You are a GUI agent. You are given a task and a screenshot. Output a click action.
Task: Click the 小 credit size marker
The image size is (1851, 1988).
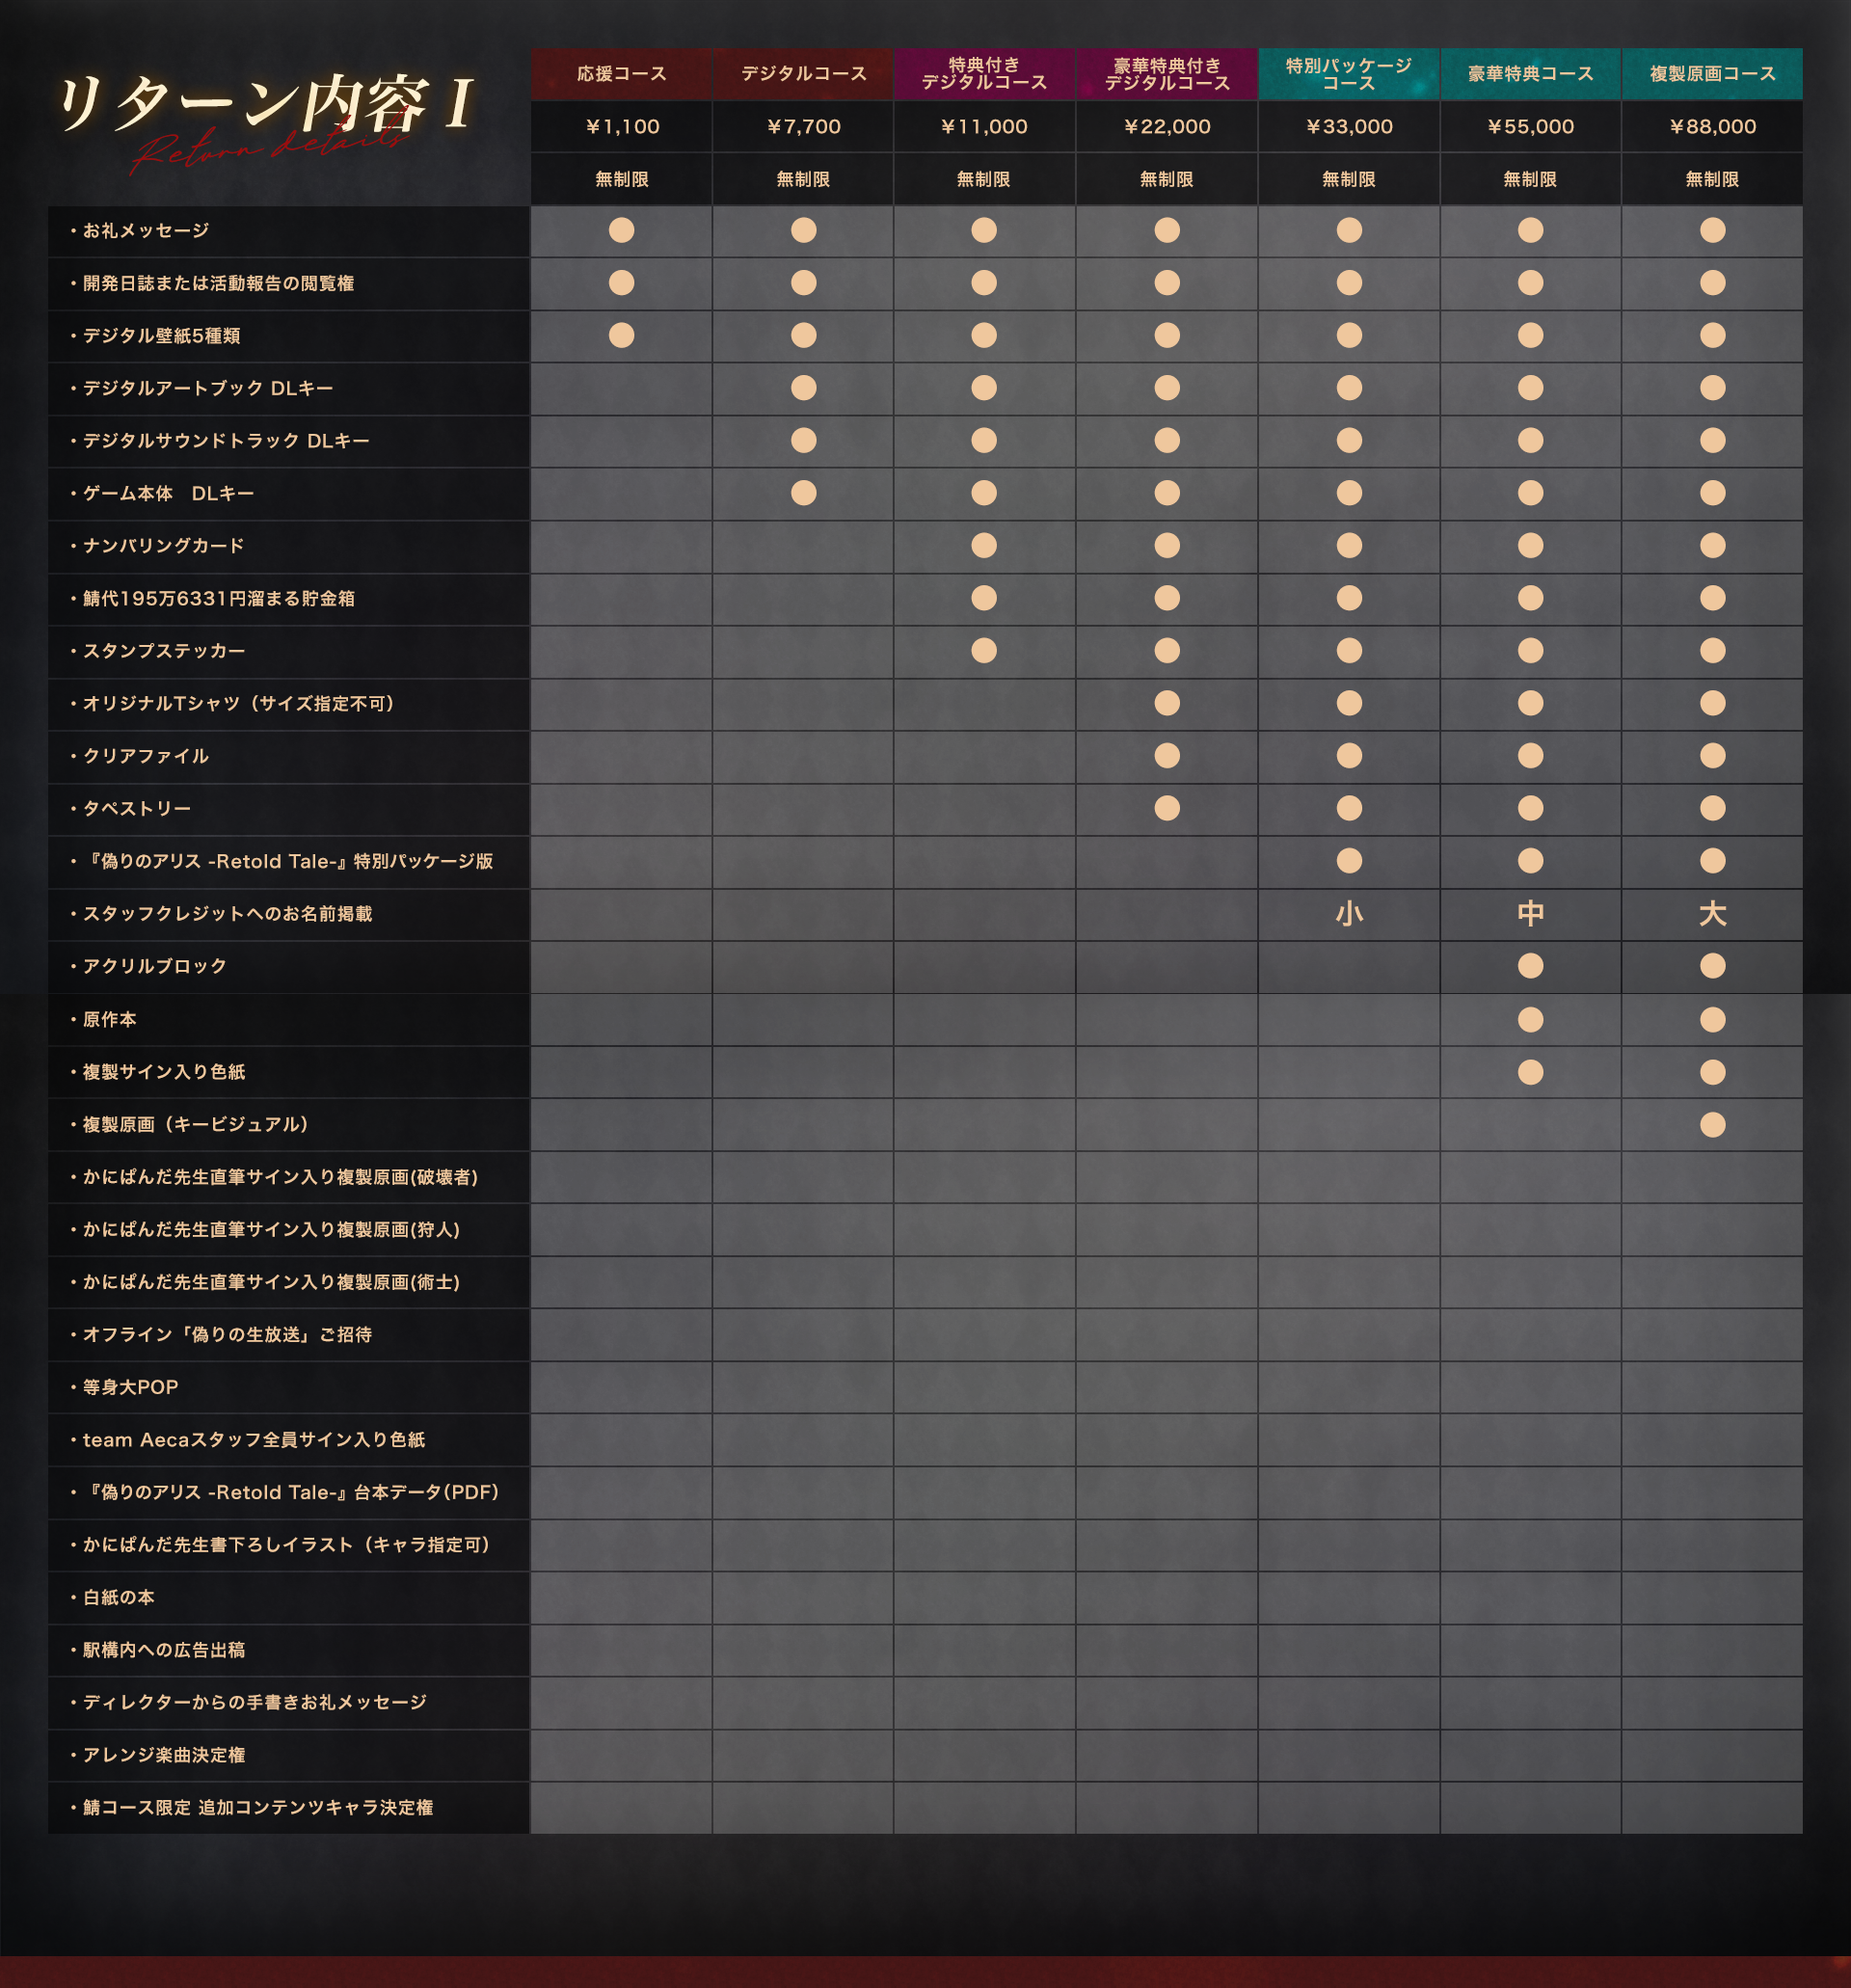pos(1349,914)
